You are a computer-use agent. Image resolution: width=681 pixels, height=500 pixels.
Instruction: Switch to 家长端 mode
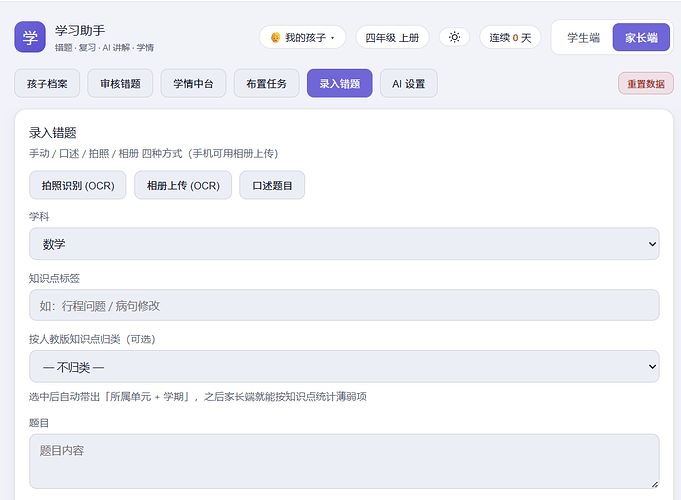(641, 37)
